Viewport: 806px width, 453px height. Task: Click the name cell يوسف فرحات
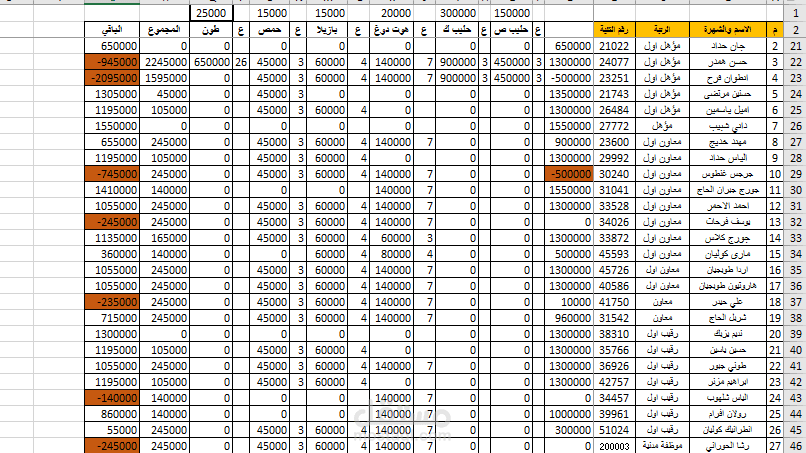[x=727, y=222]
